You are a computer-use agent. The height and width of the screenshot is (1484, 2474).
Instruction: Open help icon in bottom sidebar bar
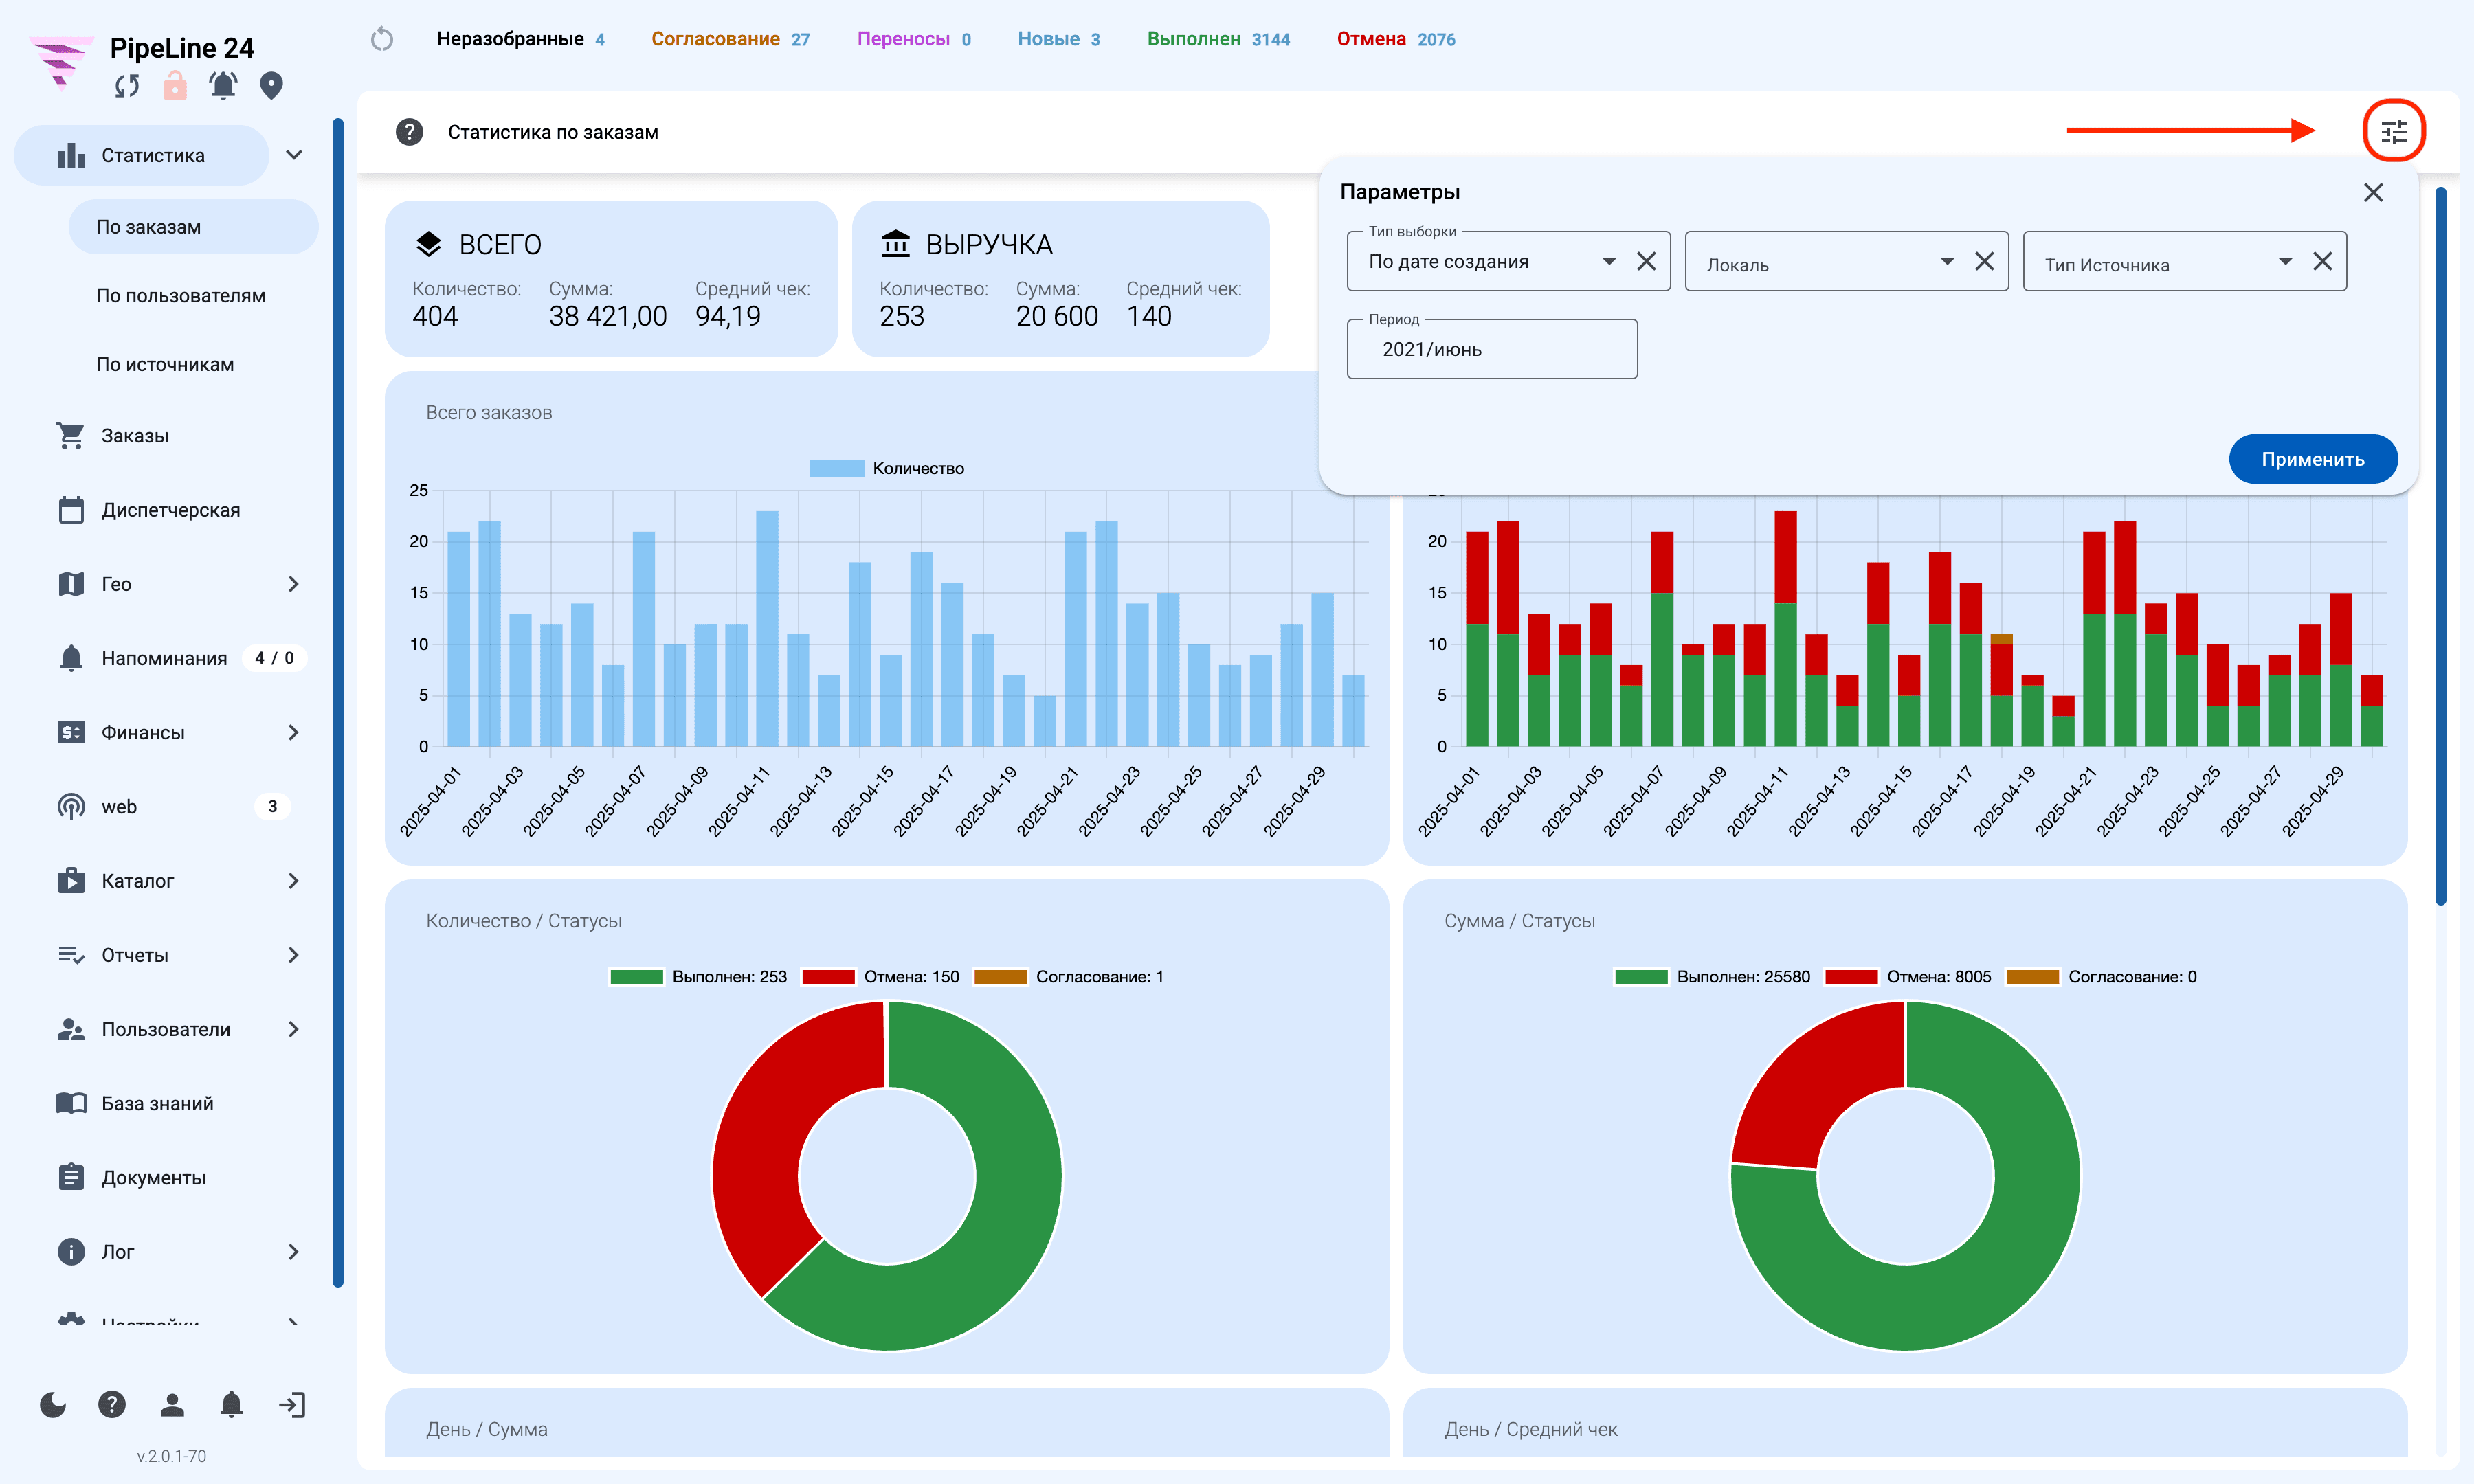click(112, 1405)
